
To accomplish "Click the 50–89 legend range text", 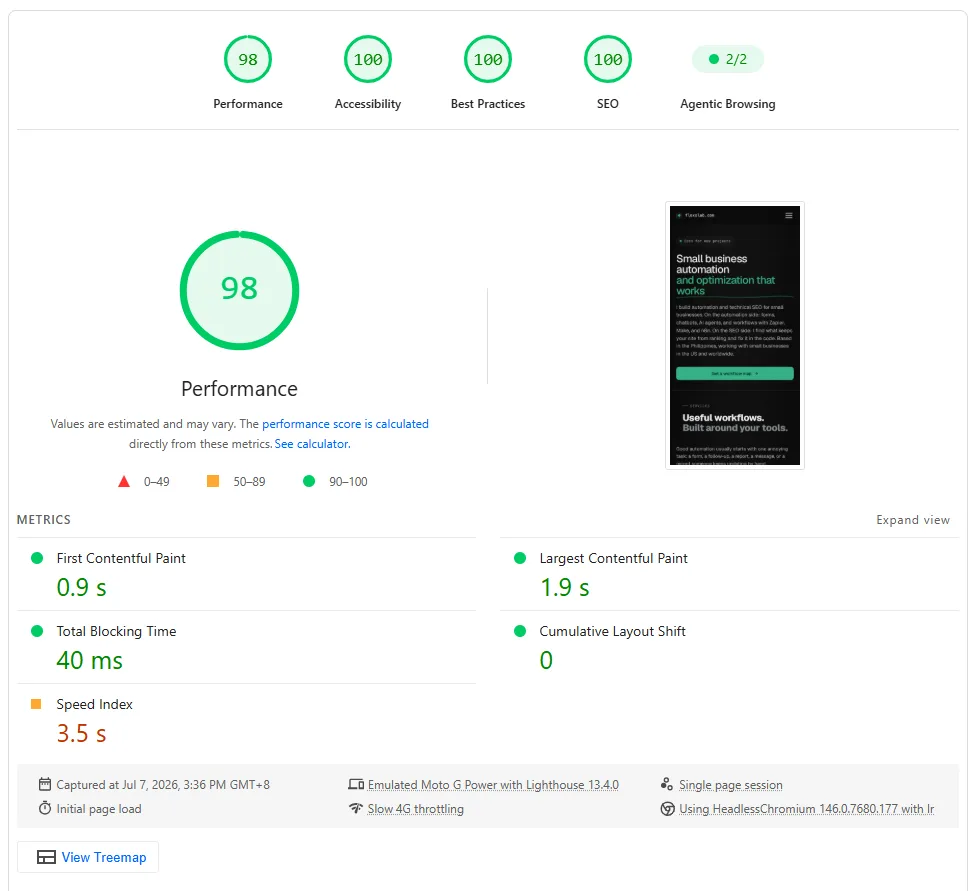I will click(249, 482).
